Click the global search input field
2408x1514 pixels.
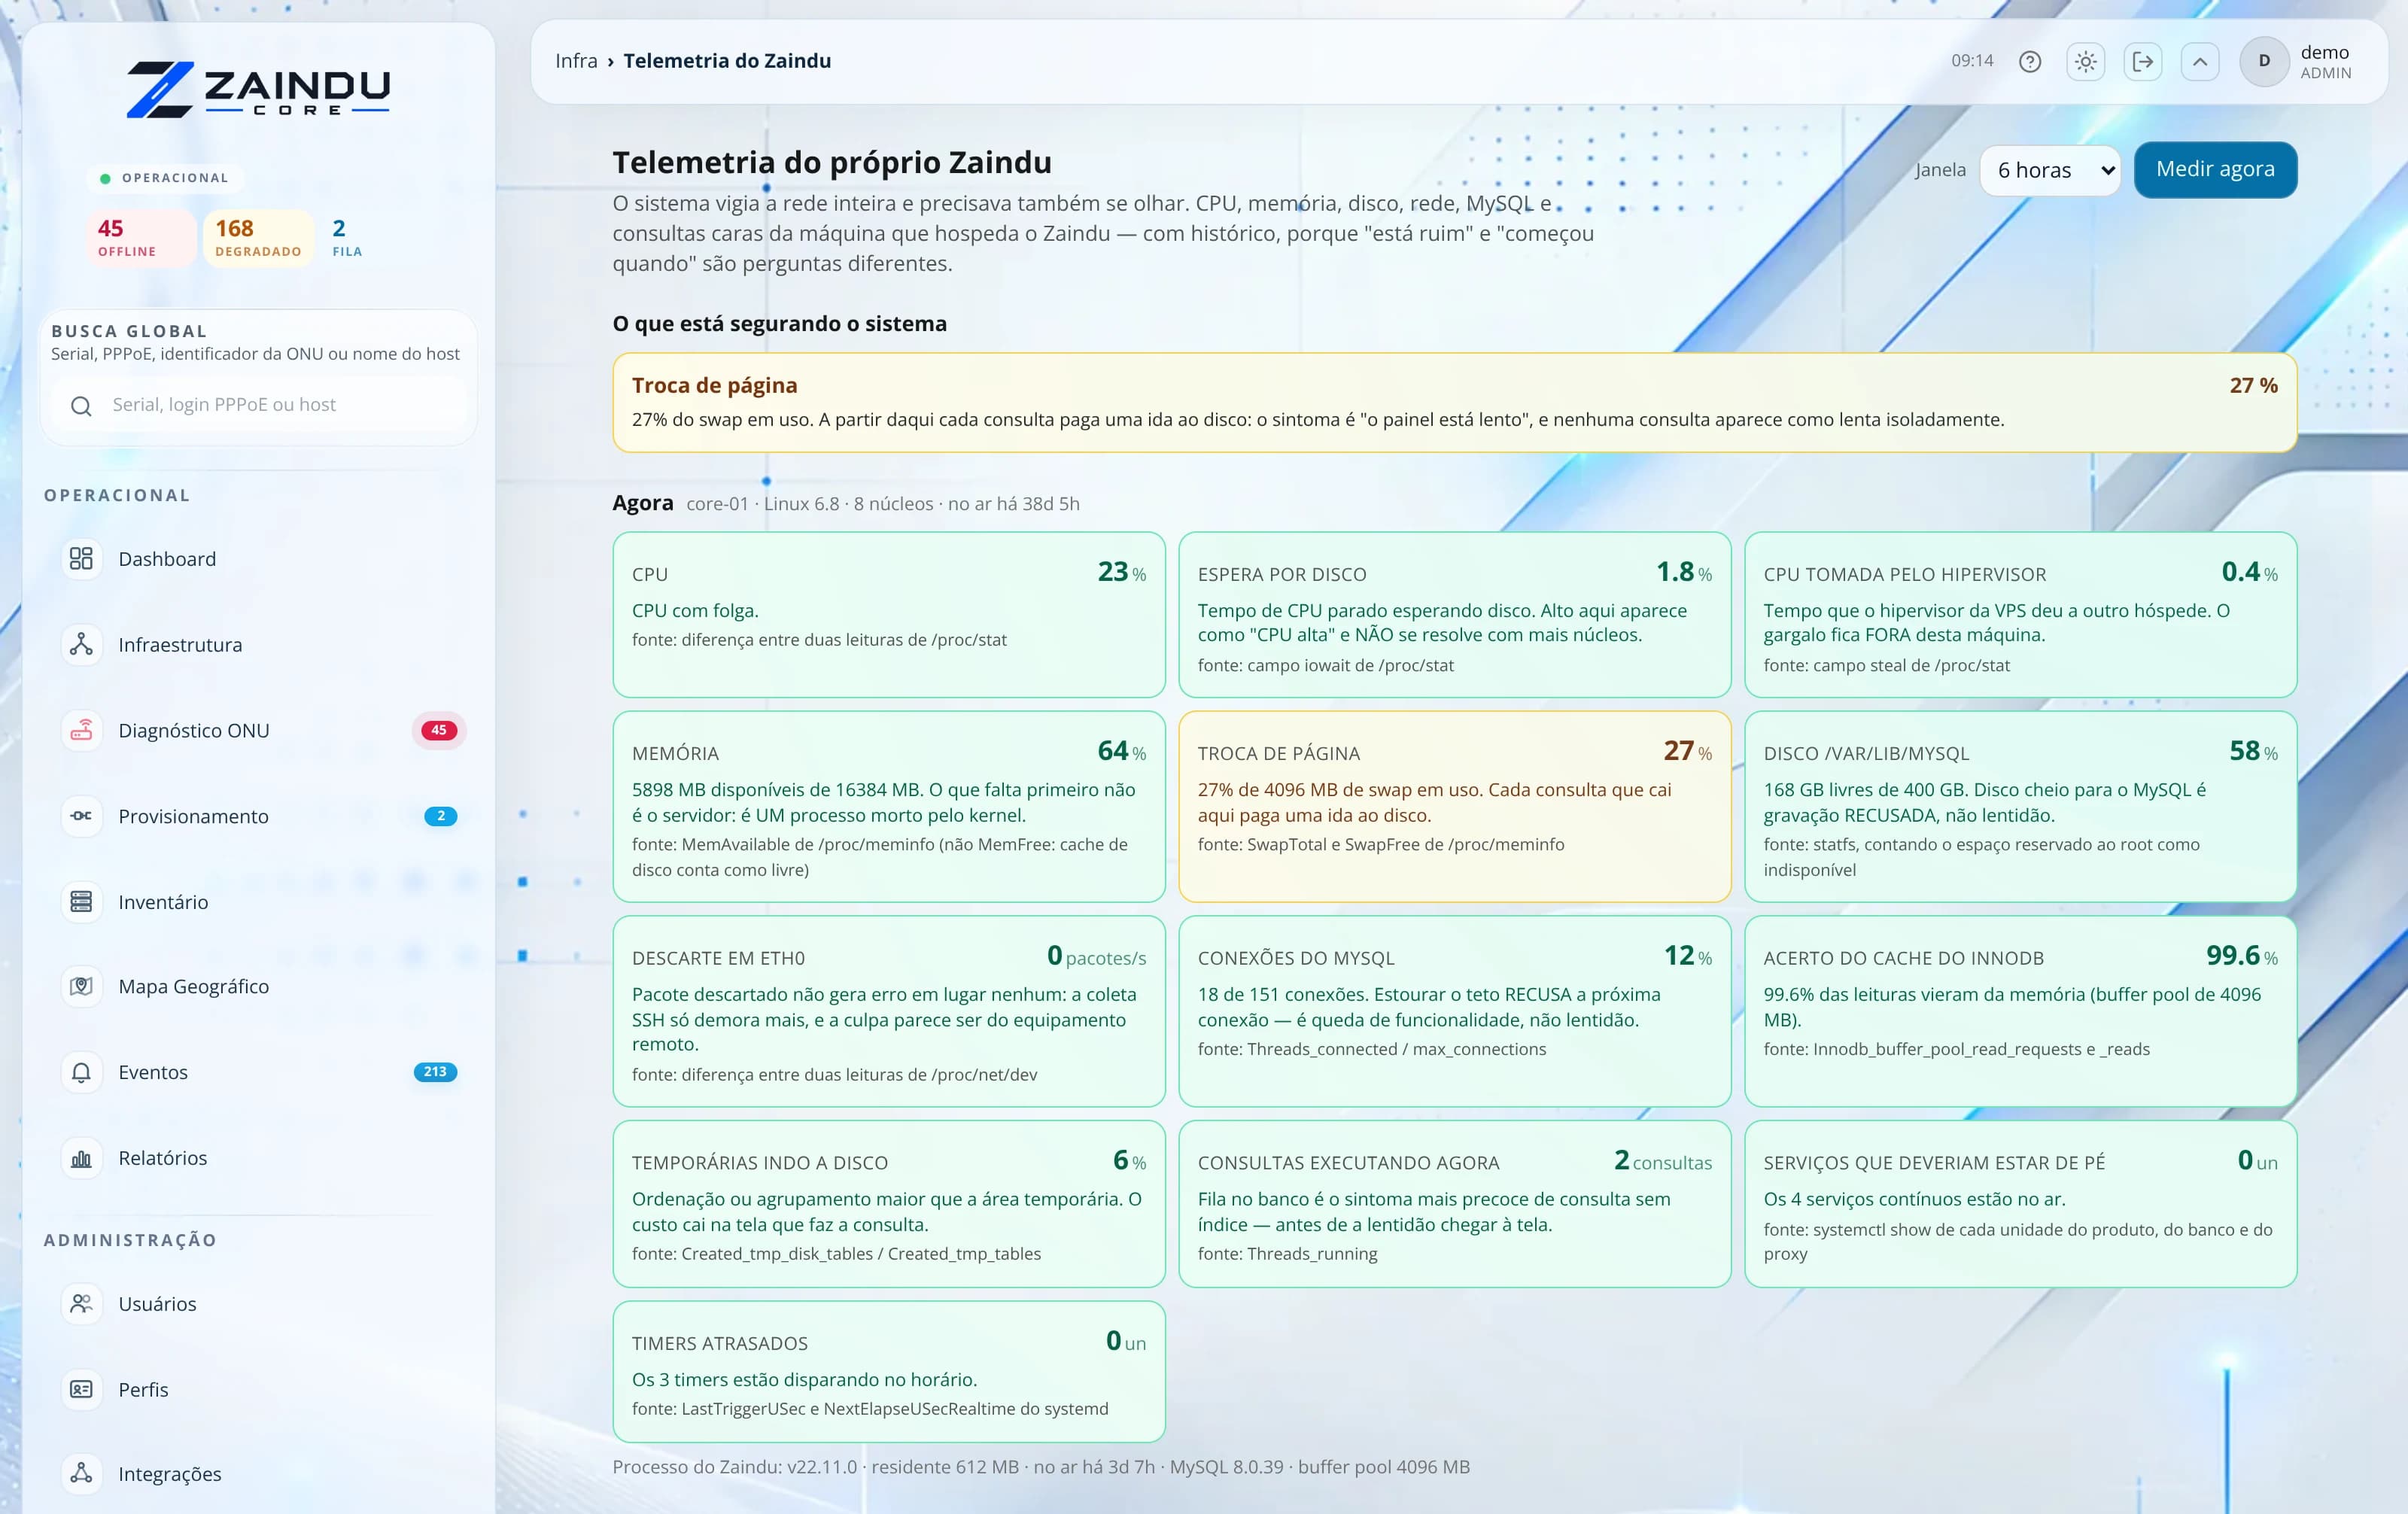point(258,405)
